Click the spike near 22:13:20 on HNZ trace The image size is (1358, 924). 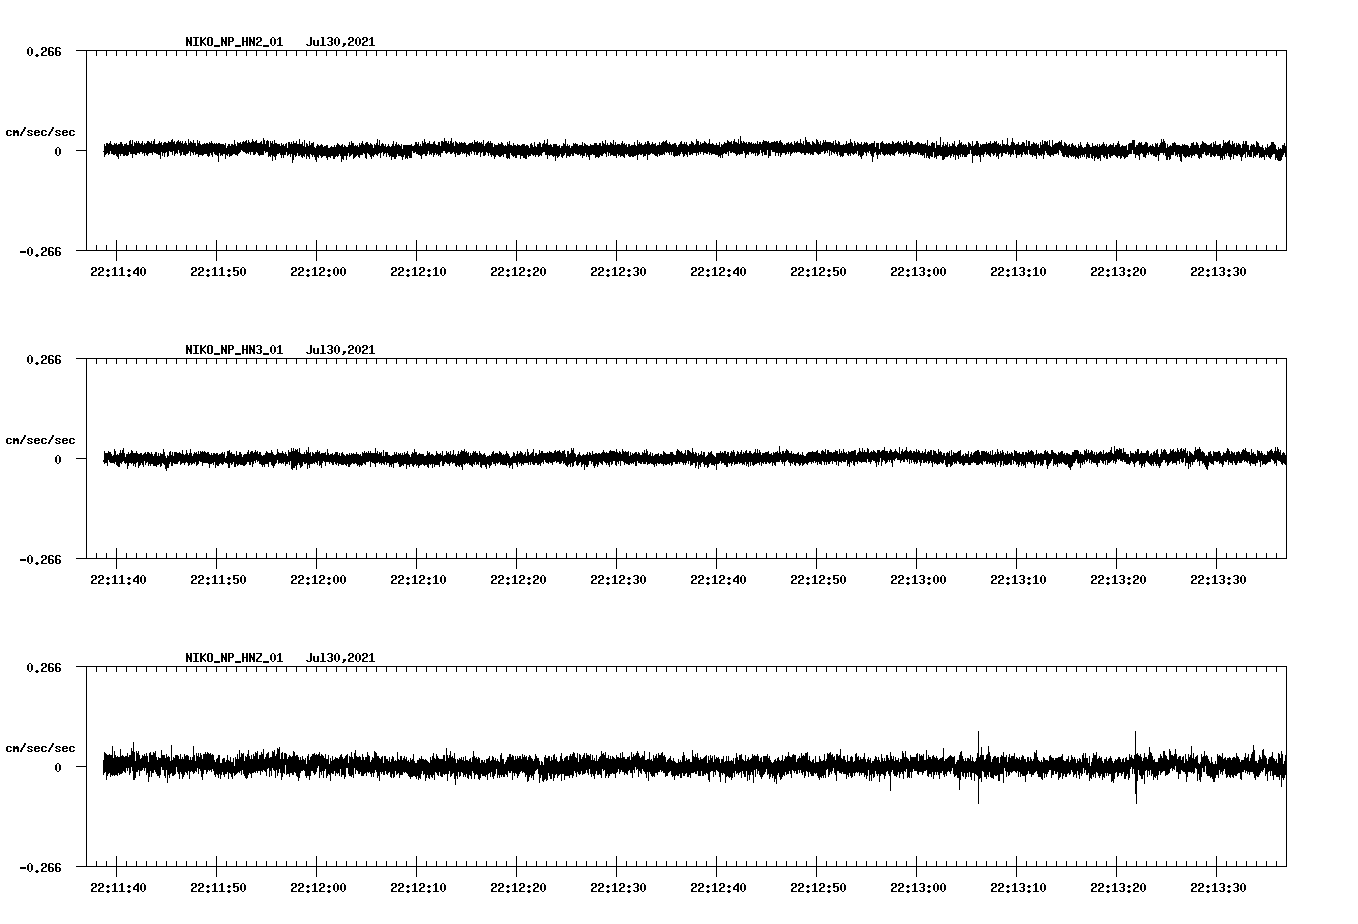click(x=1134, y=768)
